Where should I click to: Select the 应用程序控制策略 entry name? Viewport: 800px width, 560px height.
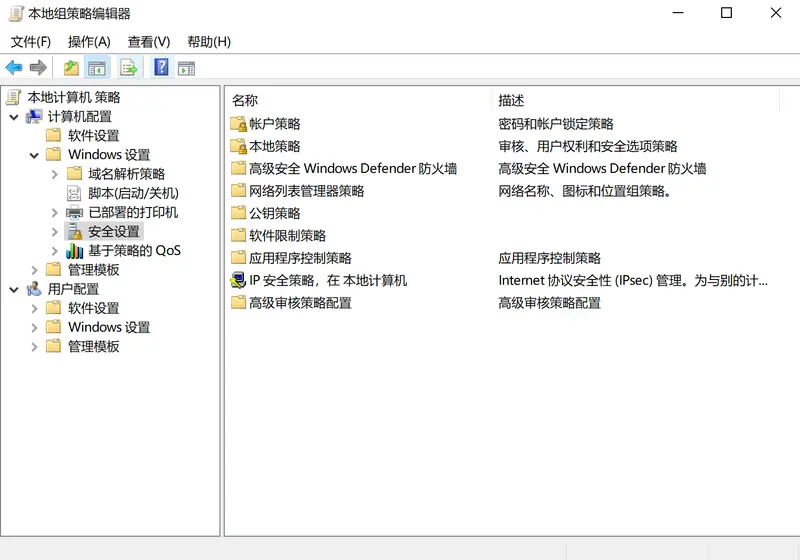300,258
